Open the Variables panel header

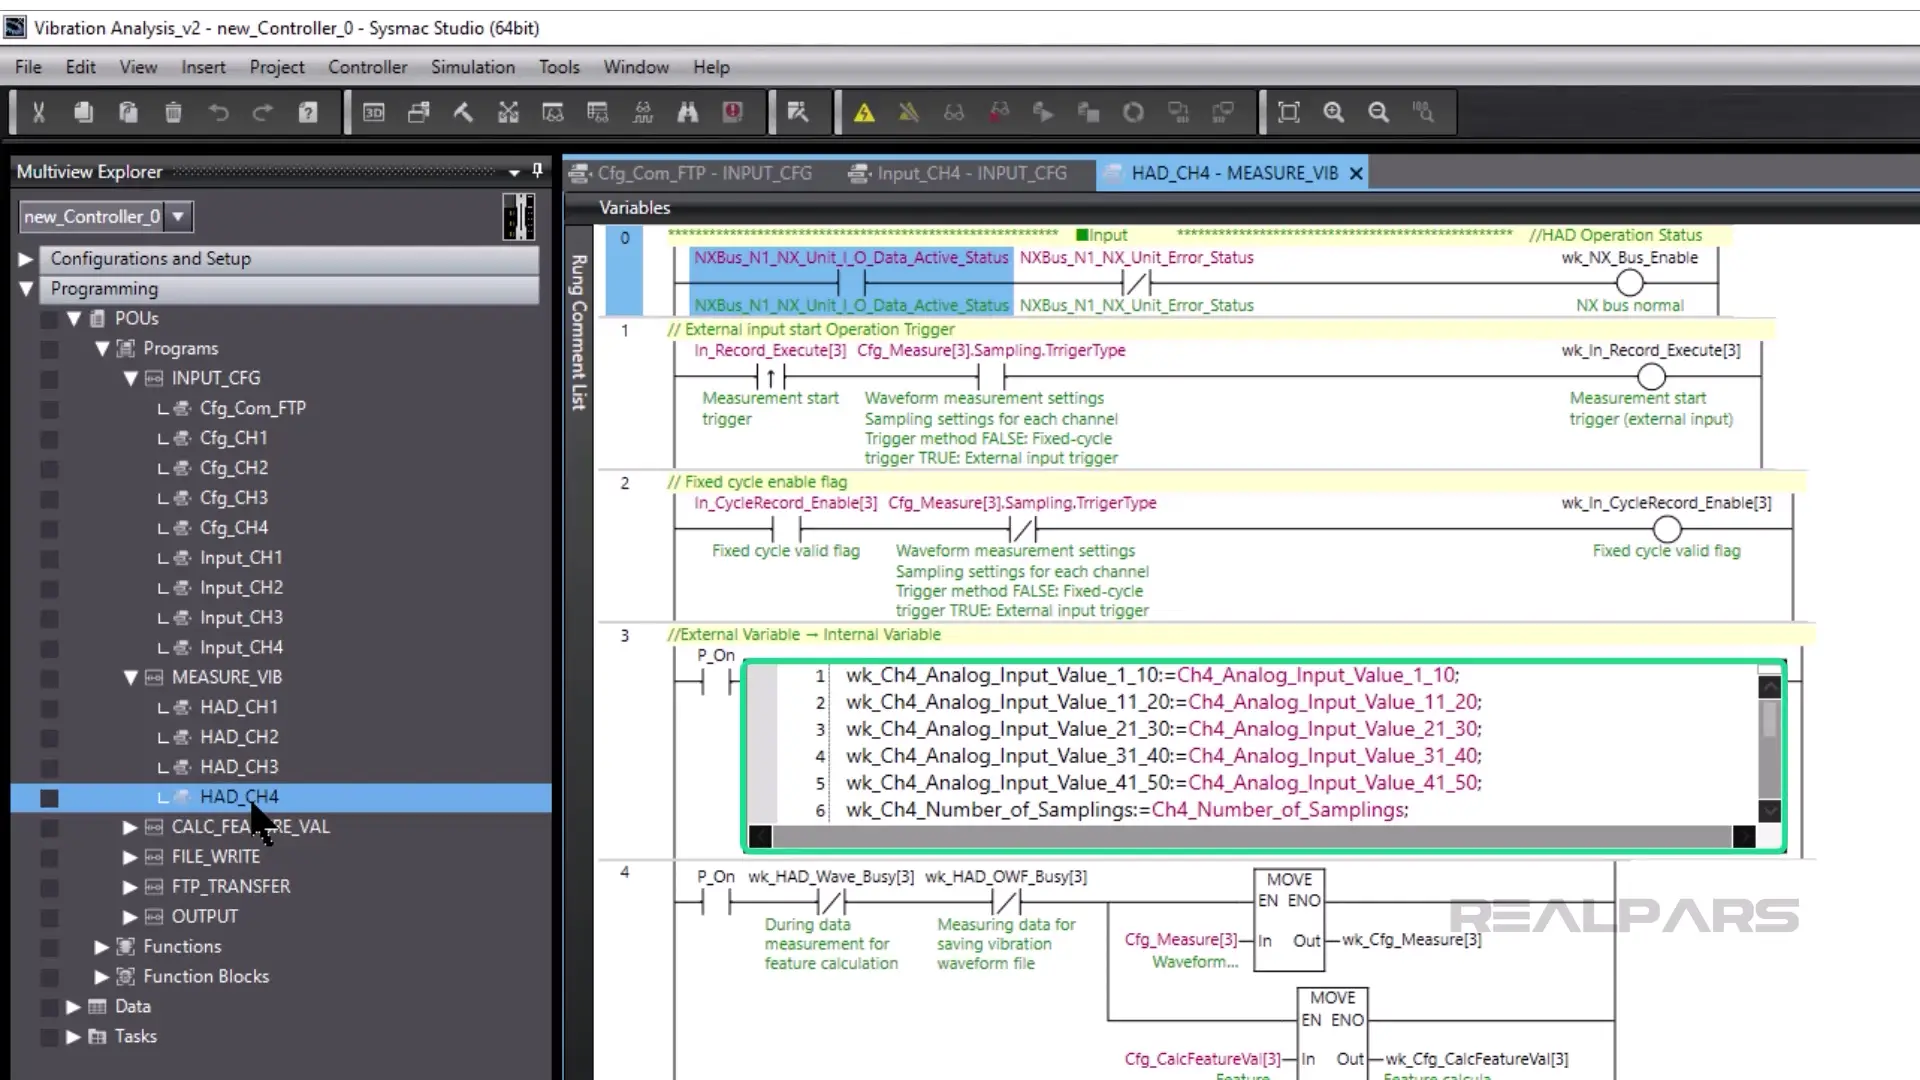(x=634, y=208)
